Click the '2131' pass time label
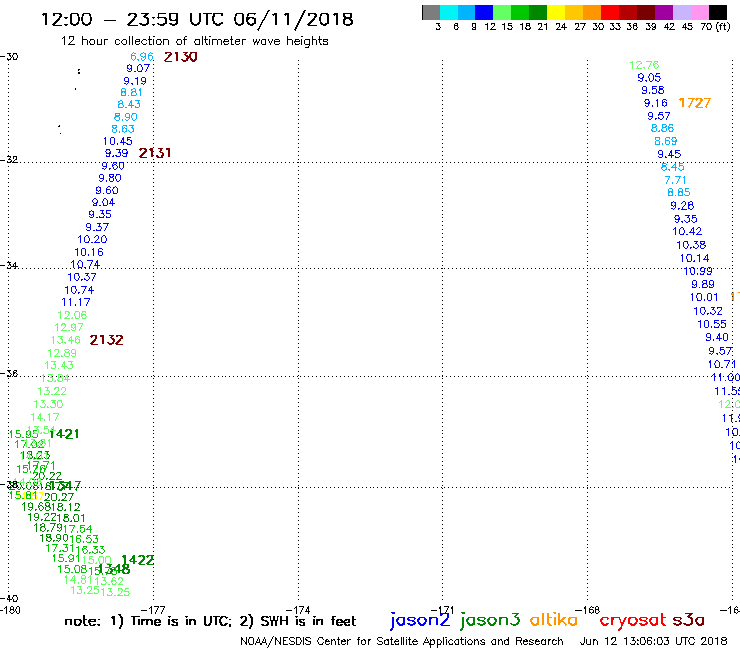Image resolution: width=740 pixels, height=650 pixels. point(155,153)
